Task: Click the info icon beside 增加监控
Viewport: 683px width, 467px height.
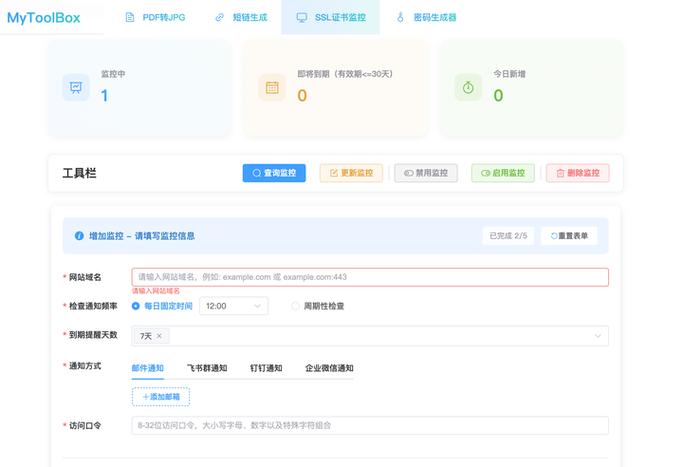Action: coord(79,236)
